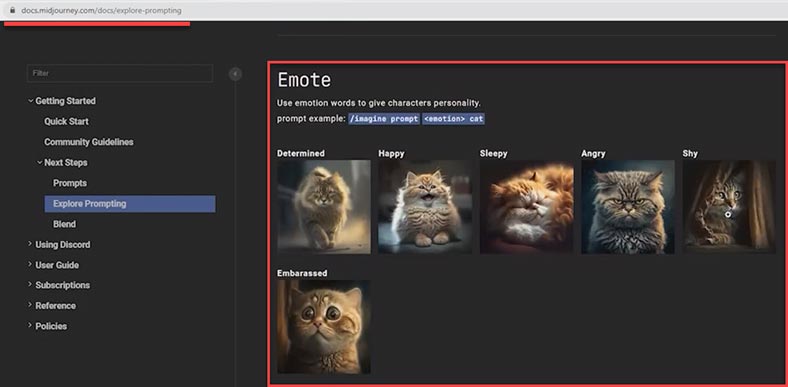Collapse the Getting Started section chevron
Viewport: 788px width, 387px height.
click(x=31, y=101)
